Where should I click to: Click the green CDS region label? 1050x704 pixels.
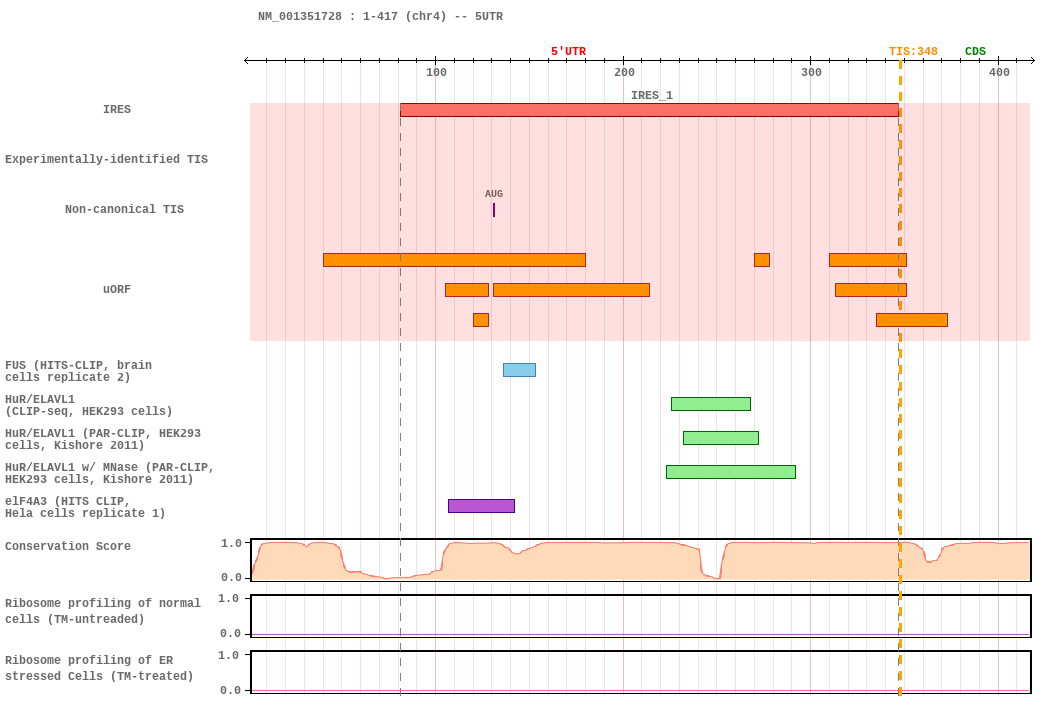pyautogui.click(x=975, y=52)
